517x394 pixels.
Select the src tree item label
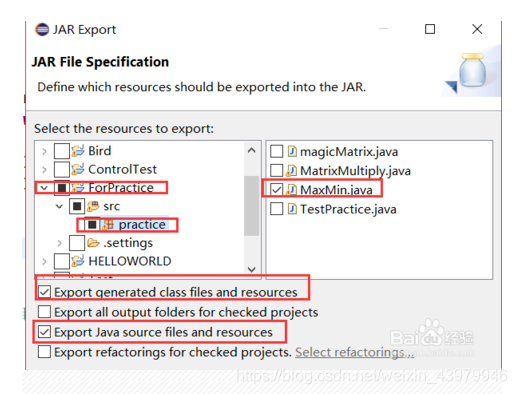click(111, 206)
